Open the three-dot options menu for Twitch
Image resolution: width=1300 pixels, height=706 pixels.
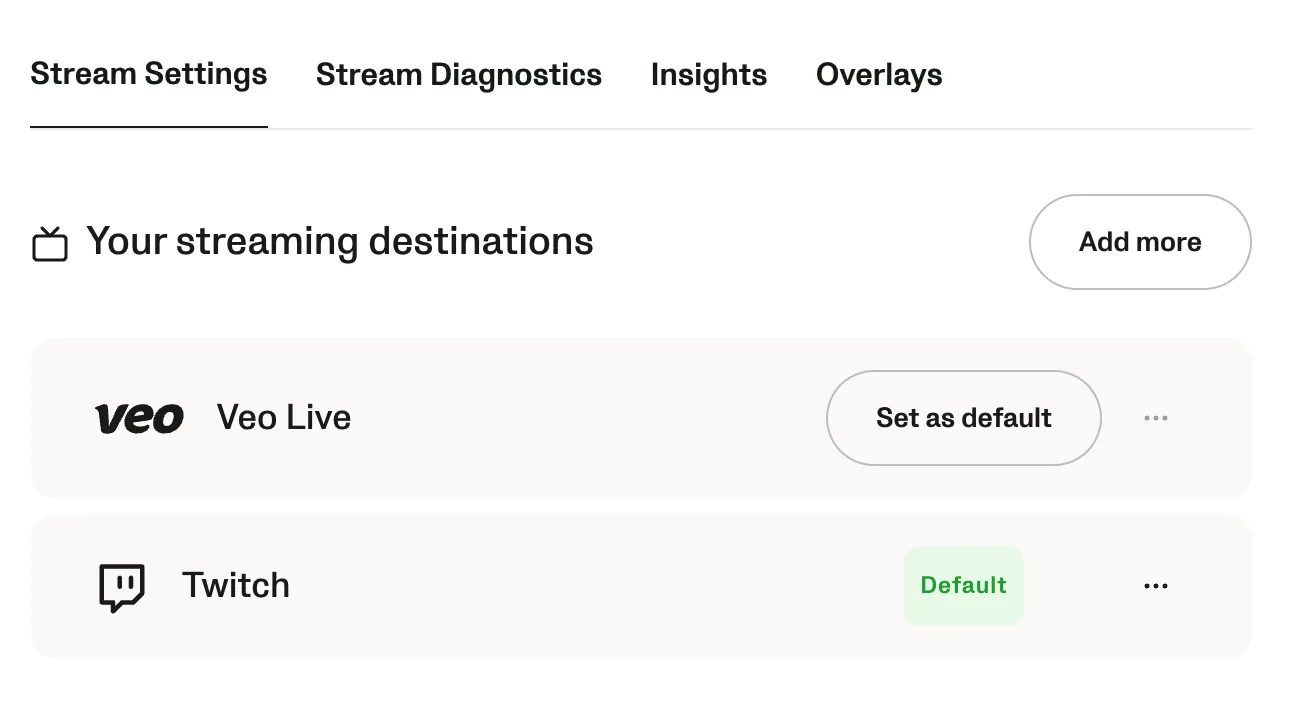click(x=1155, y=586)
